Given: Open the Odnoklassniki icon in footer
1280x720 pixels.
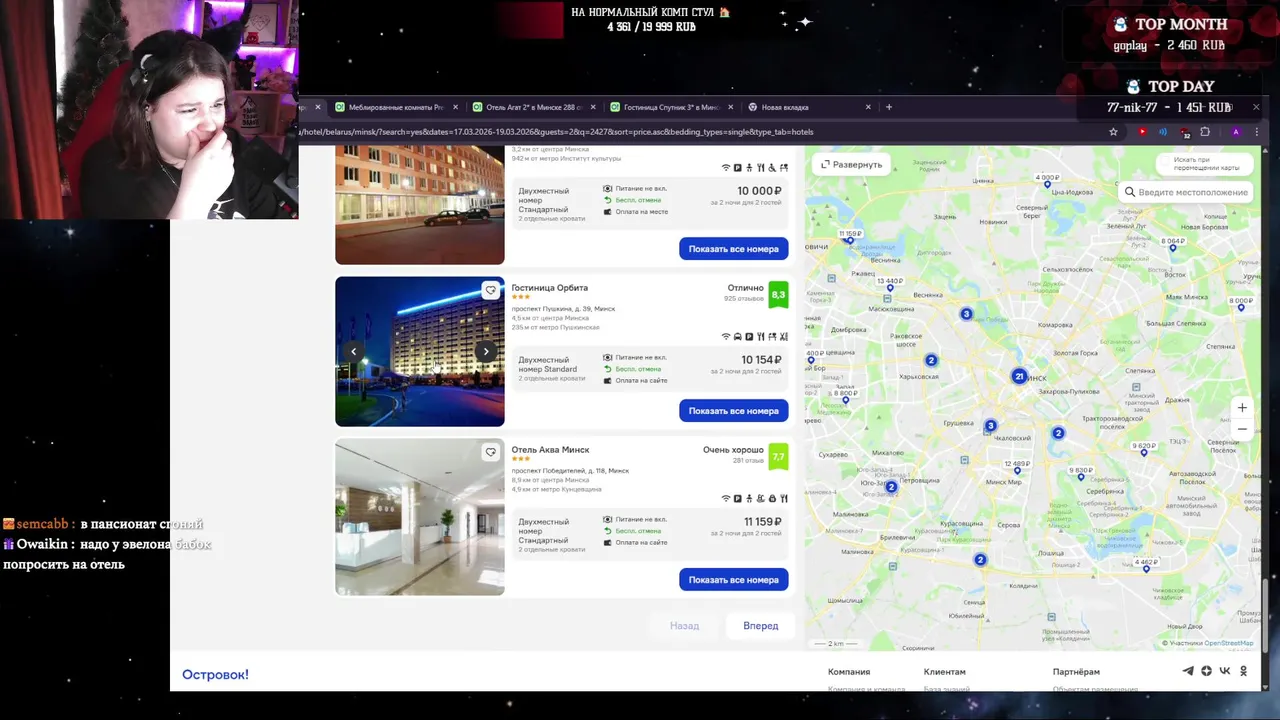Looking at the screenshot, I should 1244,671.
